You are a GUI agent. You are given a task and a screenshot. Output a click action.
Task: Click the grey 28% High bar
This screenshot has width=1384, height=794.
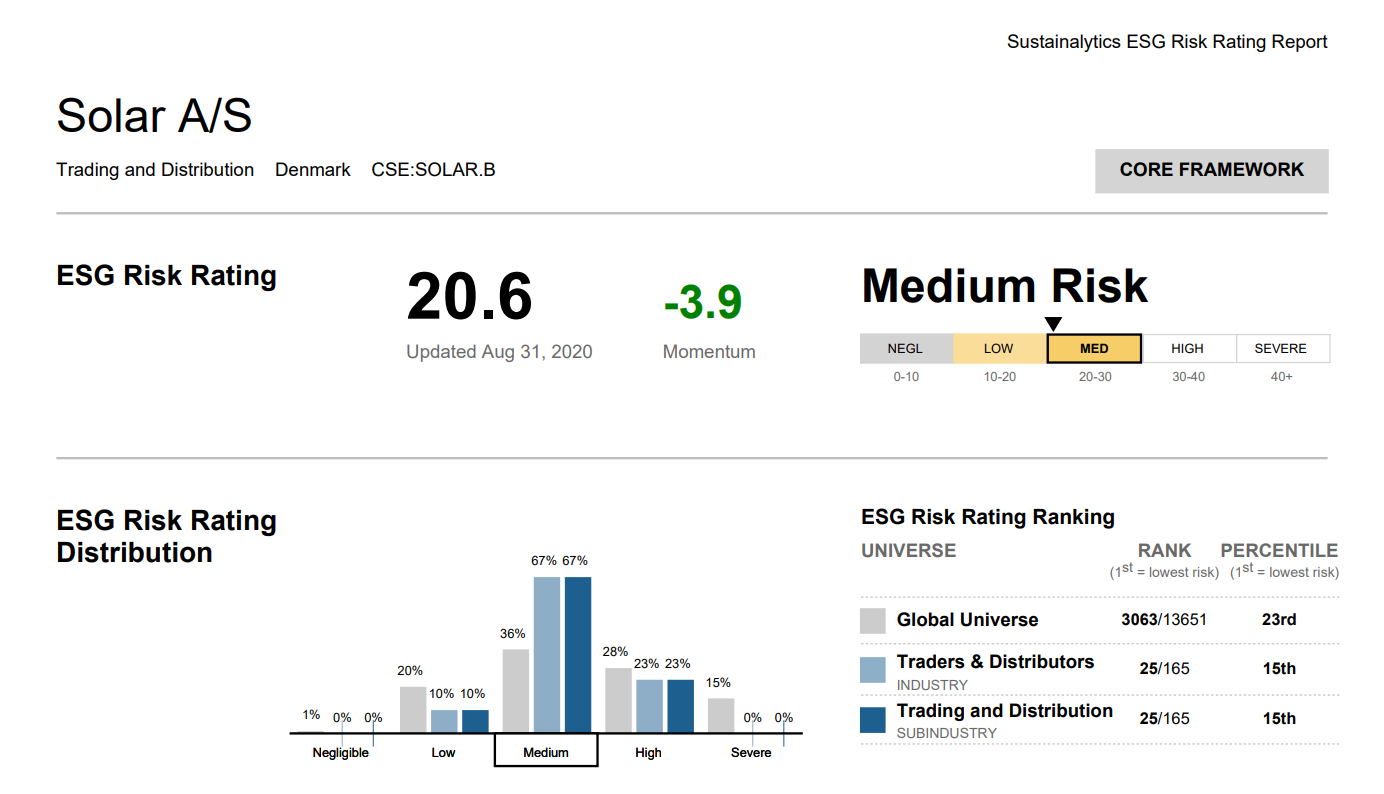(618, 700)
